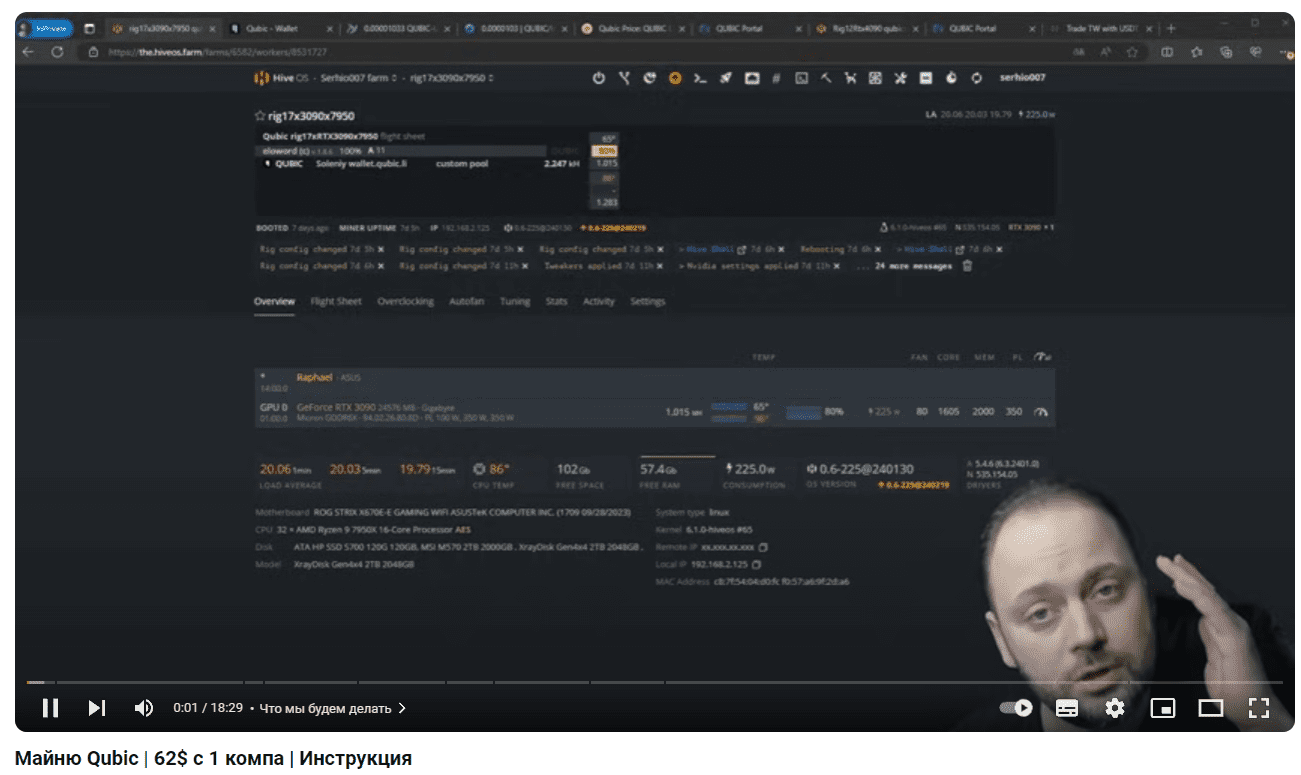The width and height of the screenshot is (1301, 775).
Task: Copy the Remote IP value
Action: pos(763,547)
